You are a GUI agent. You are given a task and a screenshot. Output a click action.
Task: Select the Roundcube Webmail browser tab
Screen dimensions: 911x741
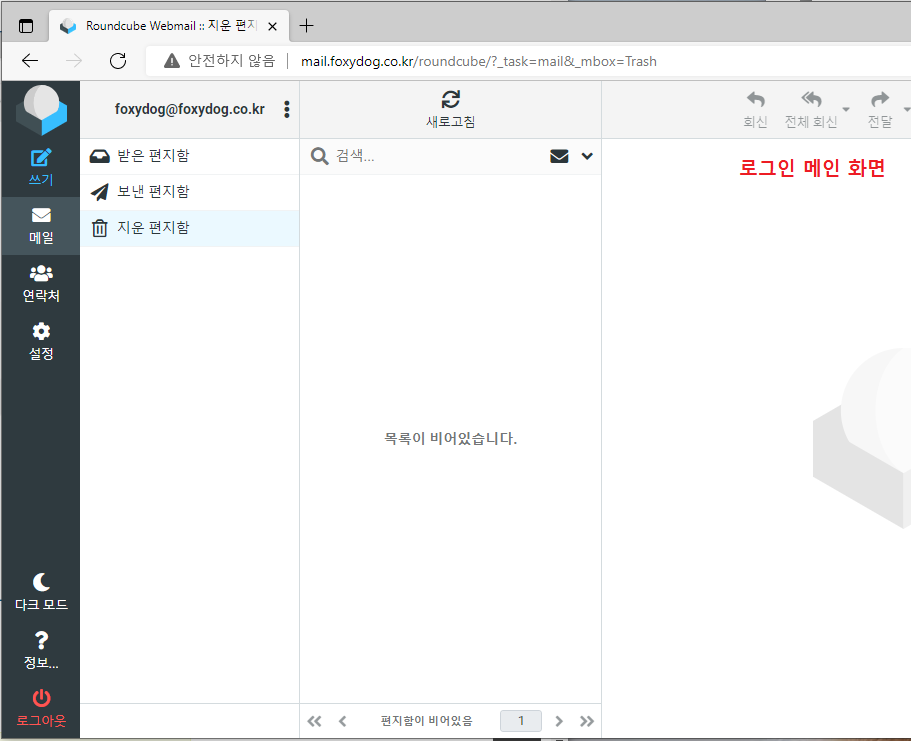(169, 26)
